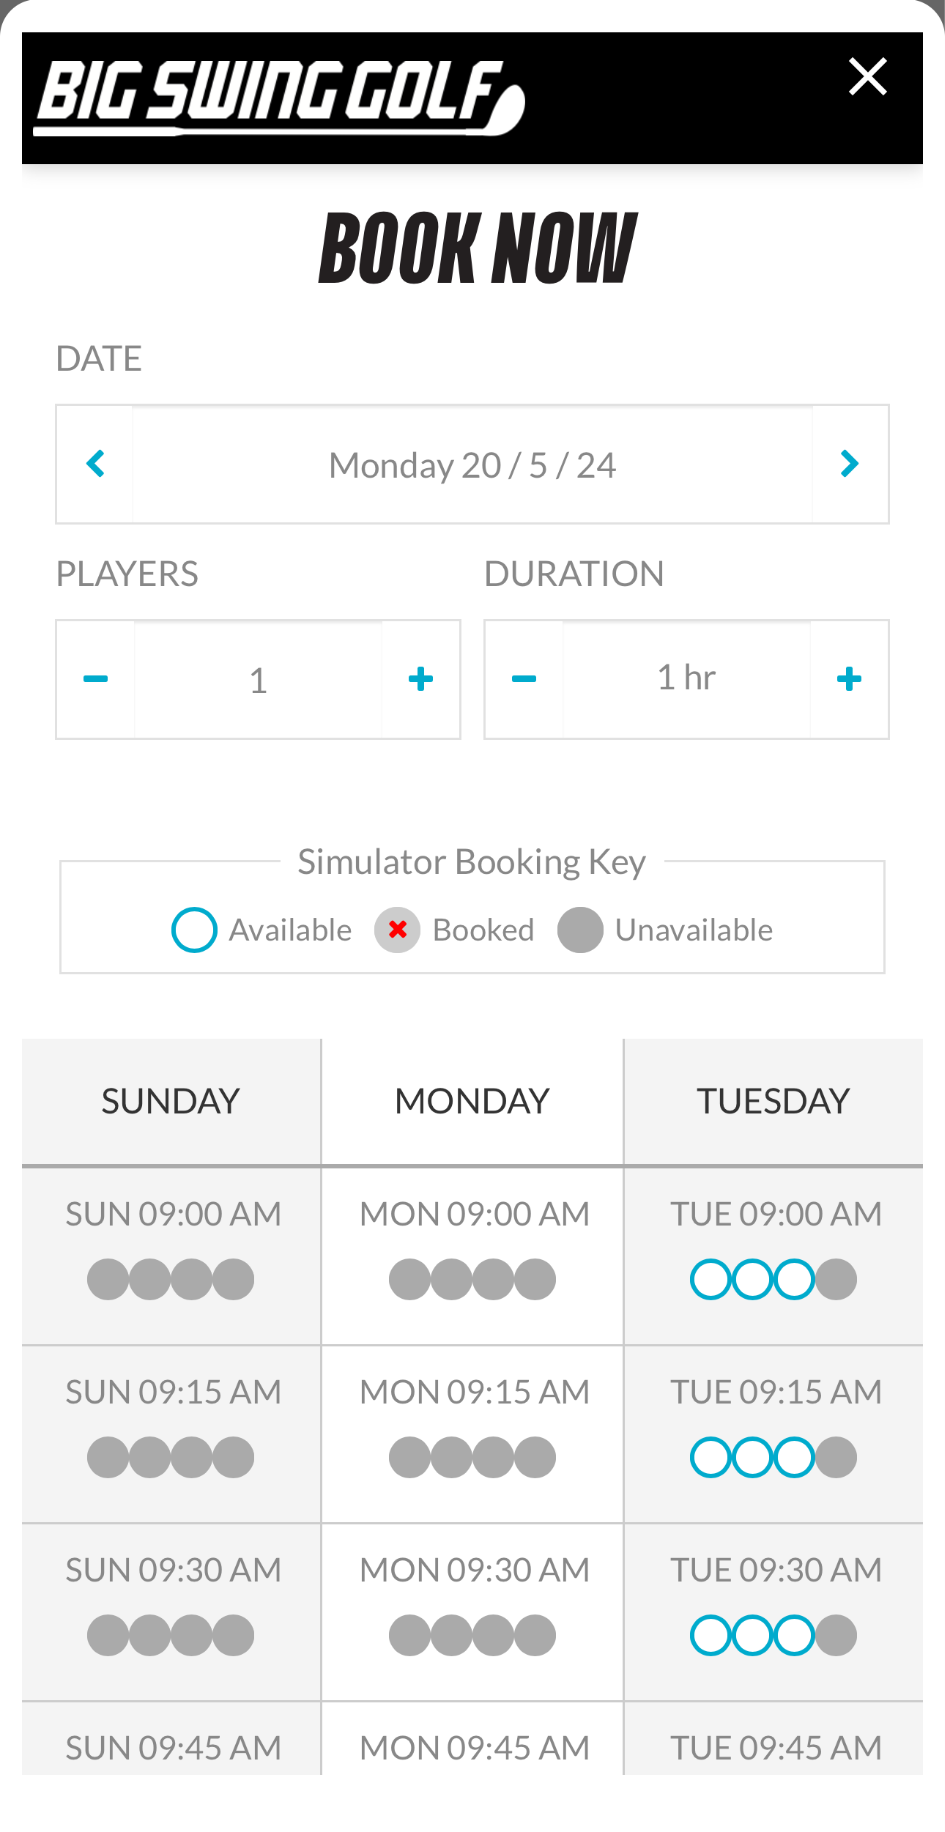Reduce the duration with the minus icon
Image resolution: width=945 pixels, height=1832 pixels.
[524, 679]
